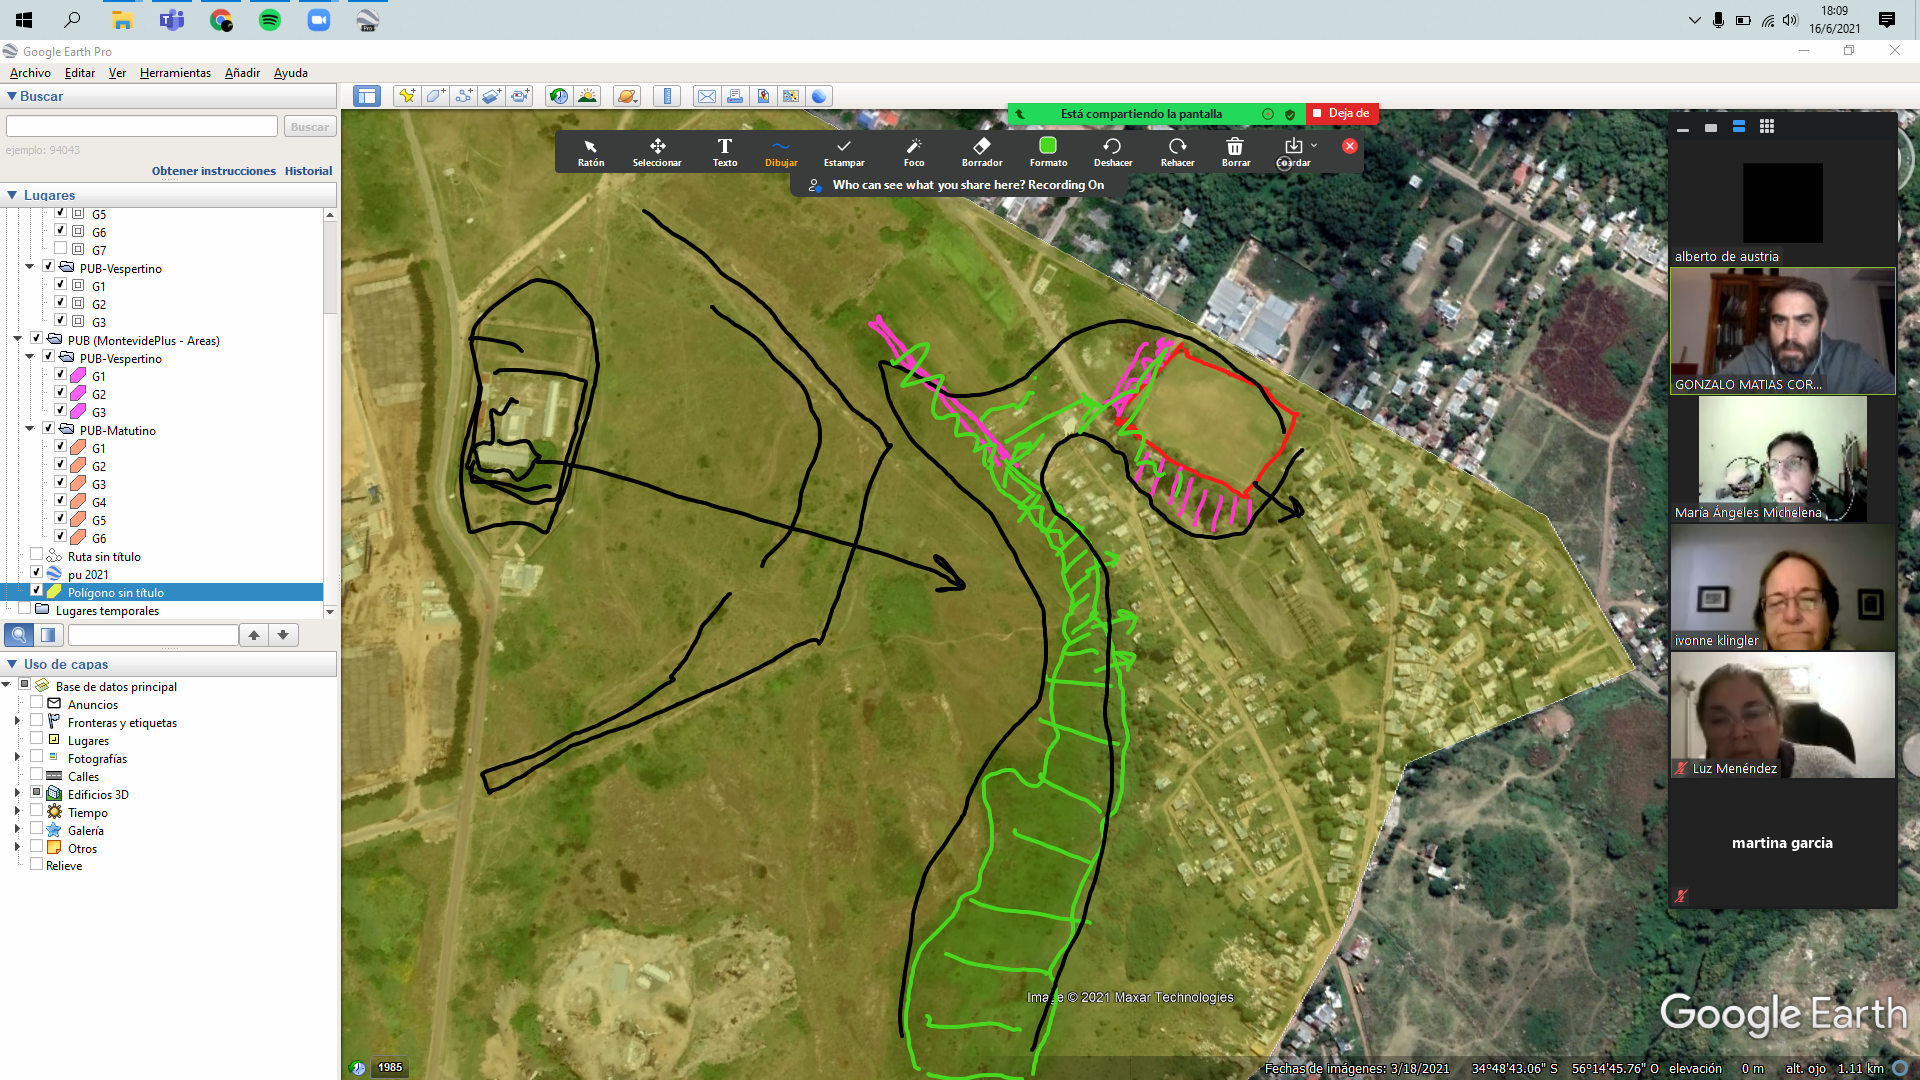
Task: Open the Añadir menu
Action: 242,73
